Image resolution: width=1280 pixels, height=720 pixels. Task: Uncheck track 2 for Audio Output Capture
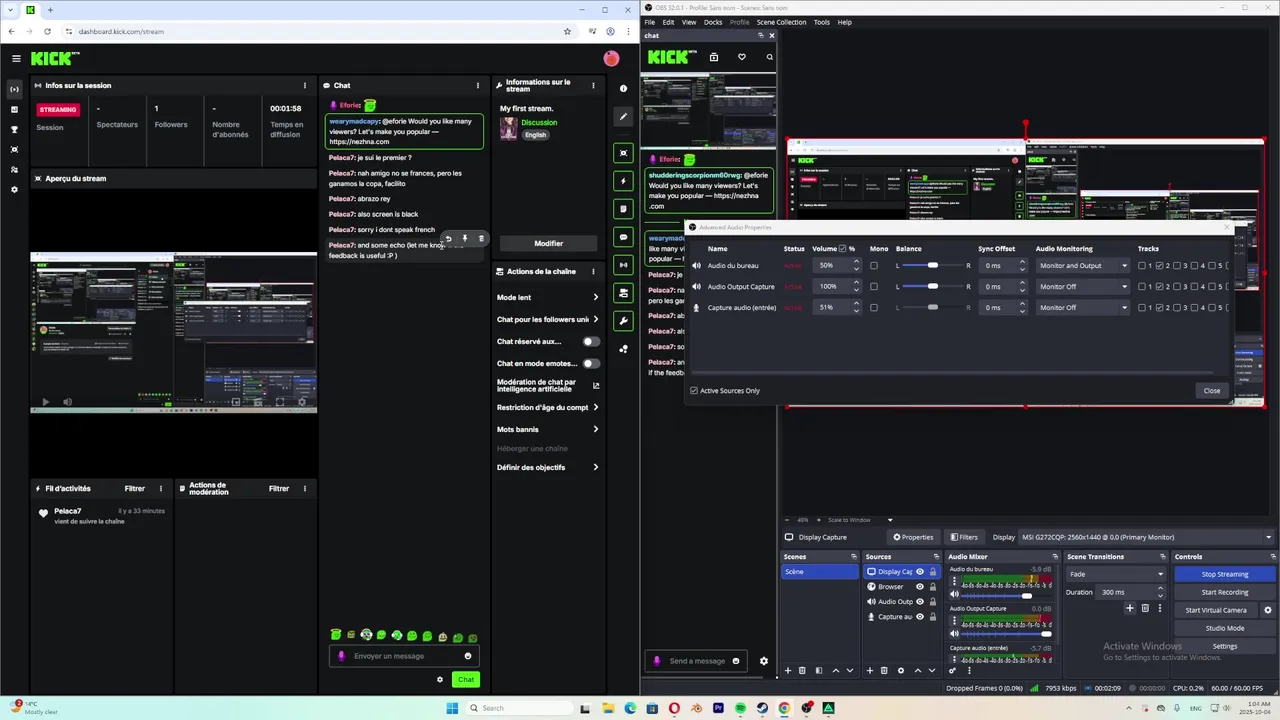(x=1159, y=287)
